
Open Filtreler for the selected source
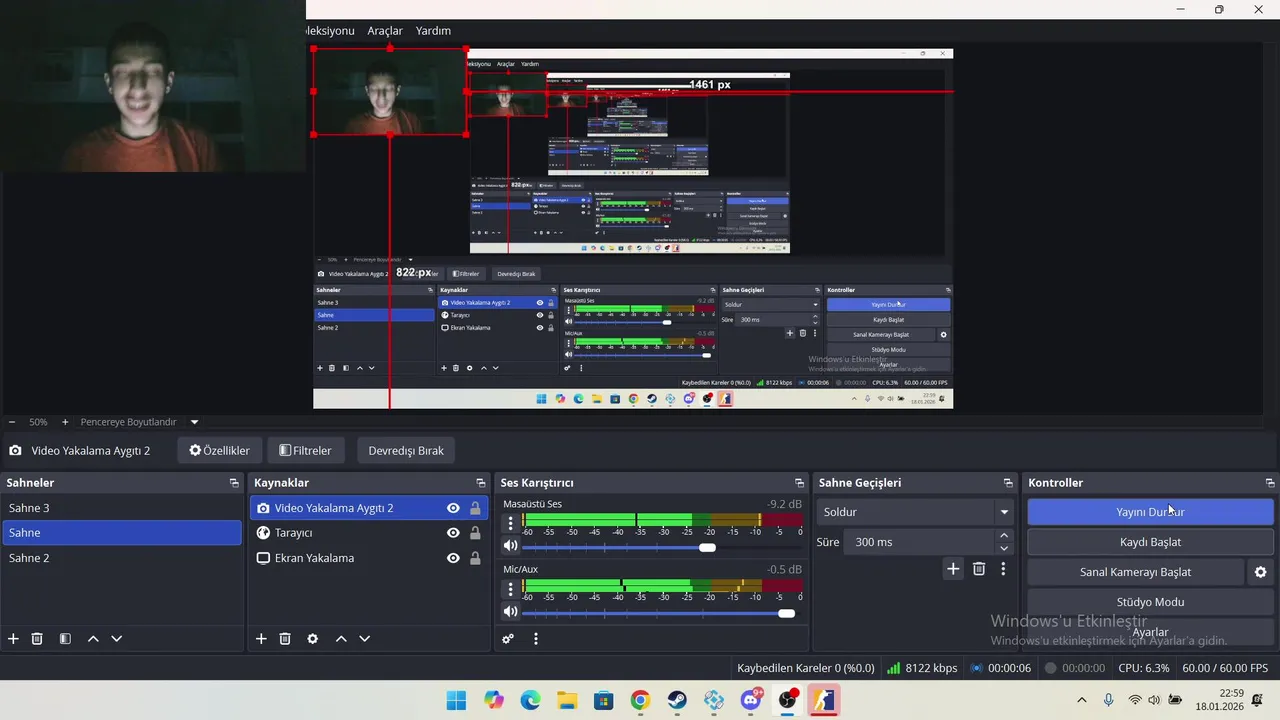[x=305, y=451]
